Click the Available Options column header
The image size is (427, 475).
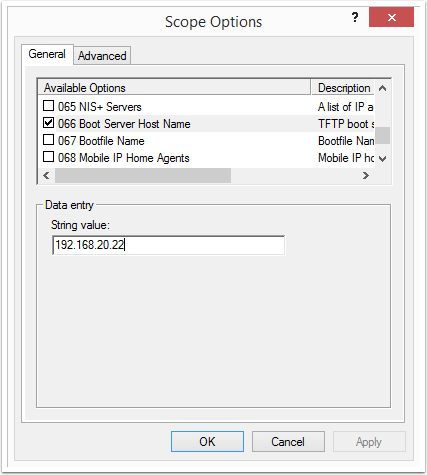click(x=175, y=88)
